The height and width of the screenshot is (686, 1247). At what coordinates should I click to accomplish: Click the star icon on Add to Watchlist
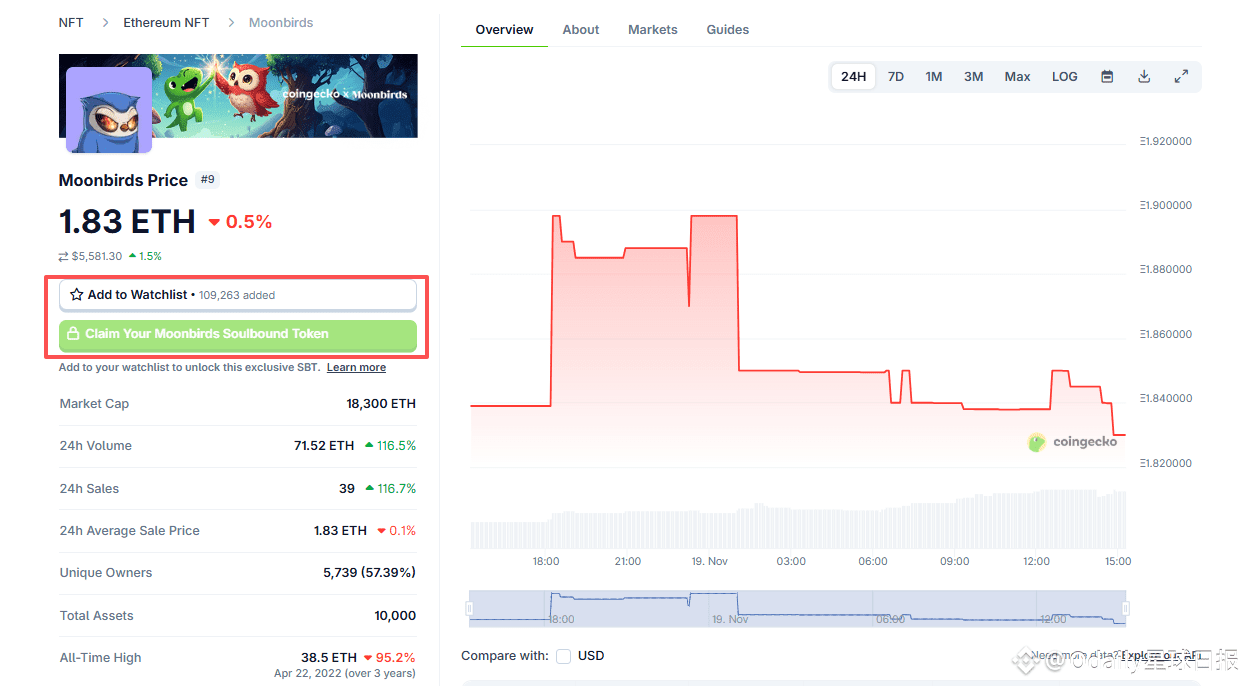(x=77, y=295)
